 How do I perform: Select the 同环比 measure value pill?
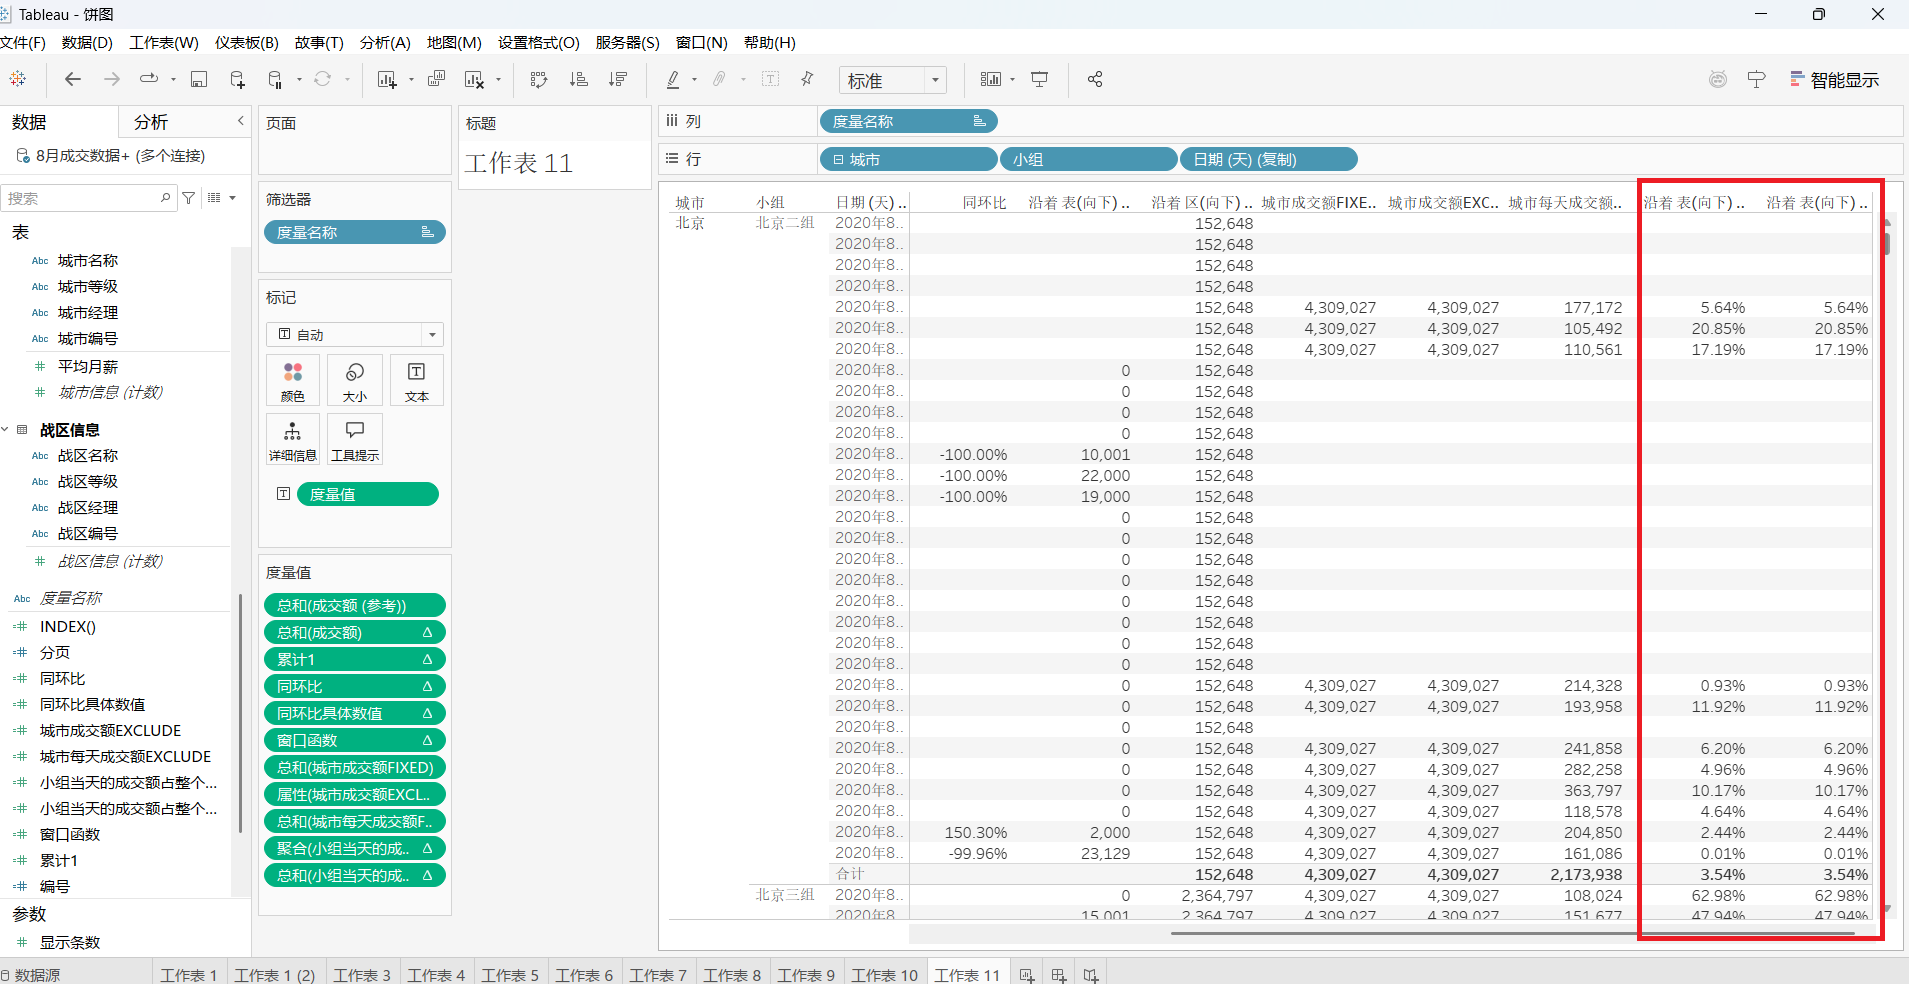355,686
